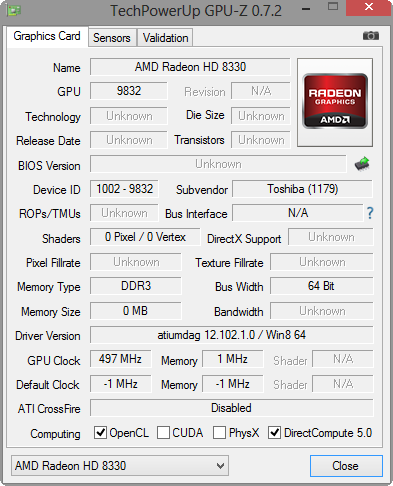Click the DirectX Support Unknown field

tap(331, 237)
